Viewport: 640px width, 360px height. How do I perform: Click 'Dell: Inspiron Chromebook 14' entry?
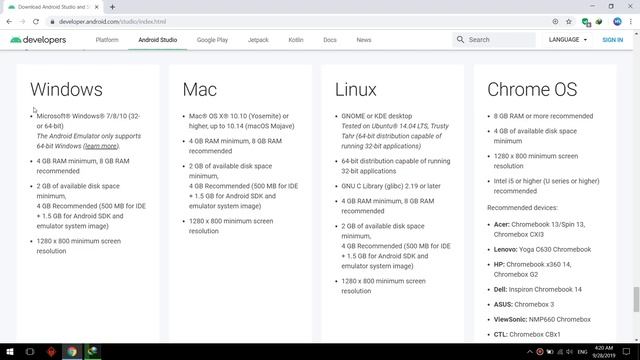click(x=538, y=289)
